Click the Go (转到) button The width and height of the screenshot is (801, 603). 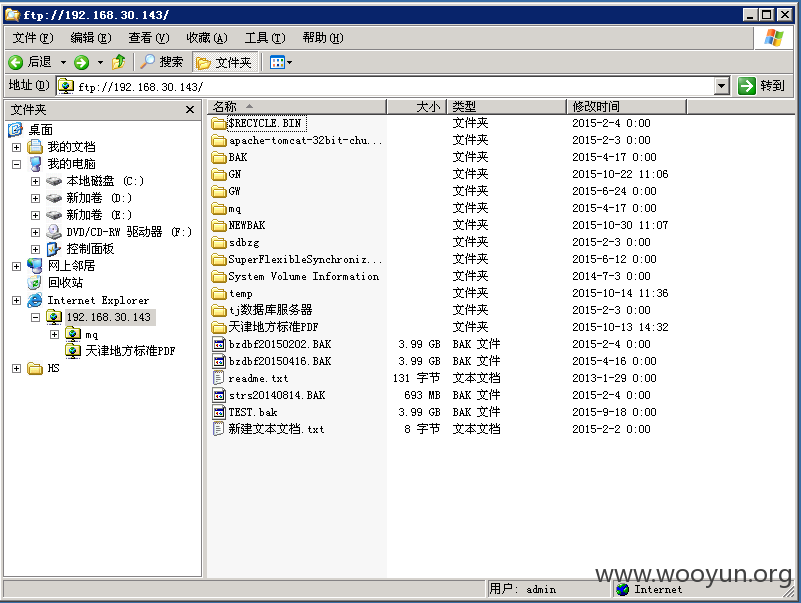click(761, 85)
